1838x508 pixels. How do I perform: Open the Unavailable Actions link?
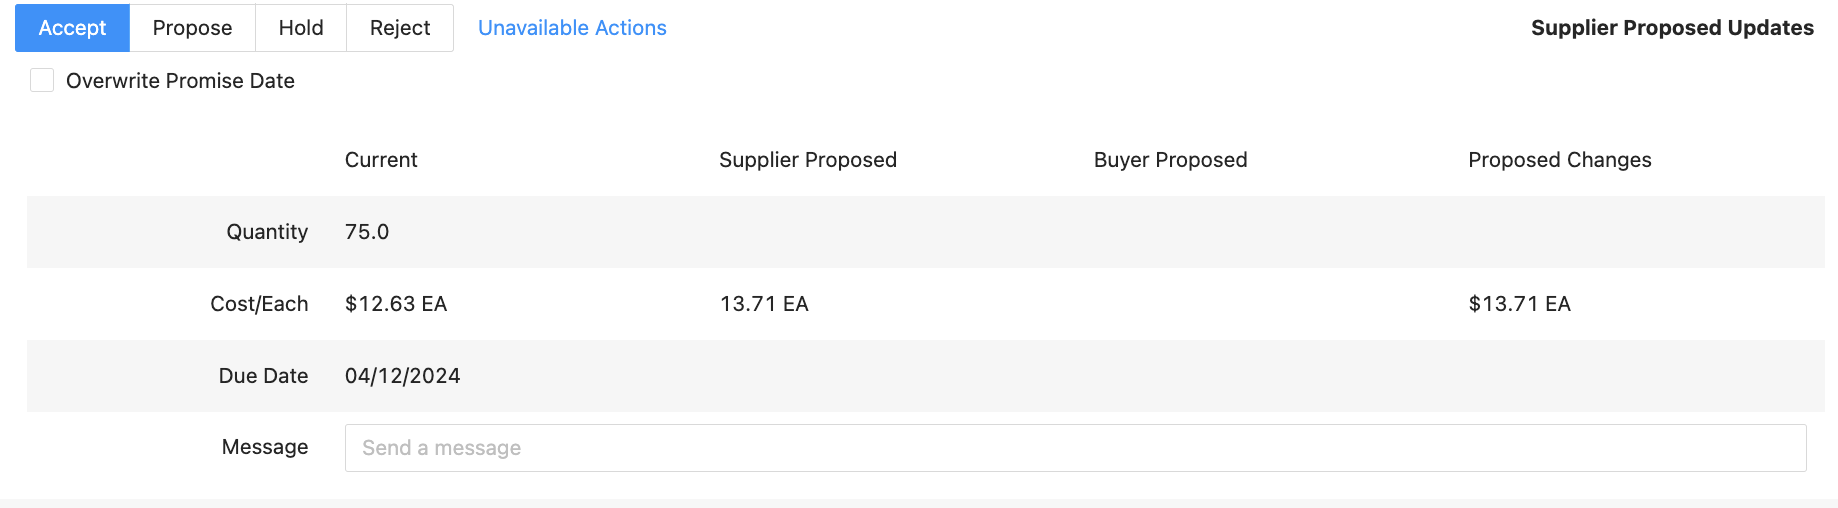572,28
